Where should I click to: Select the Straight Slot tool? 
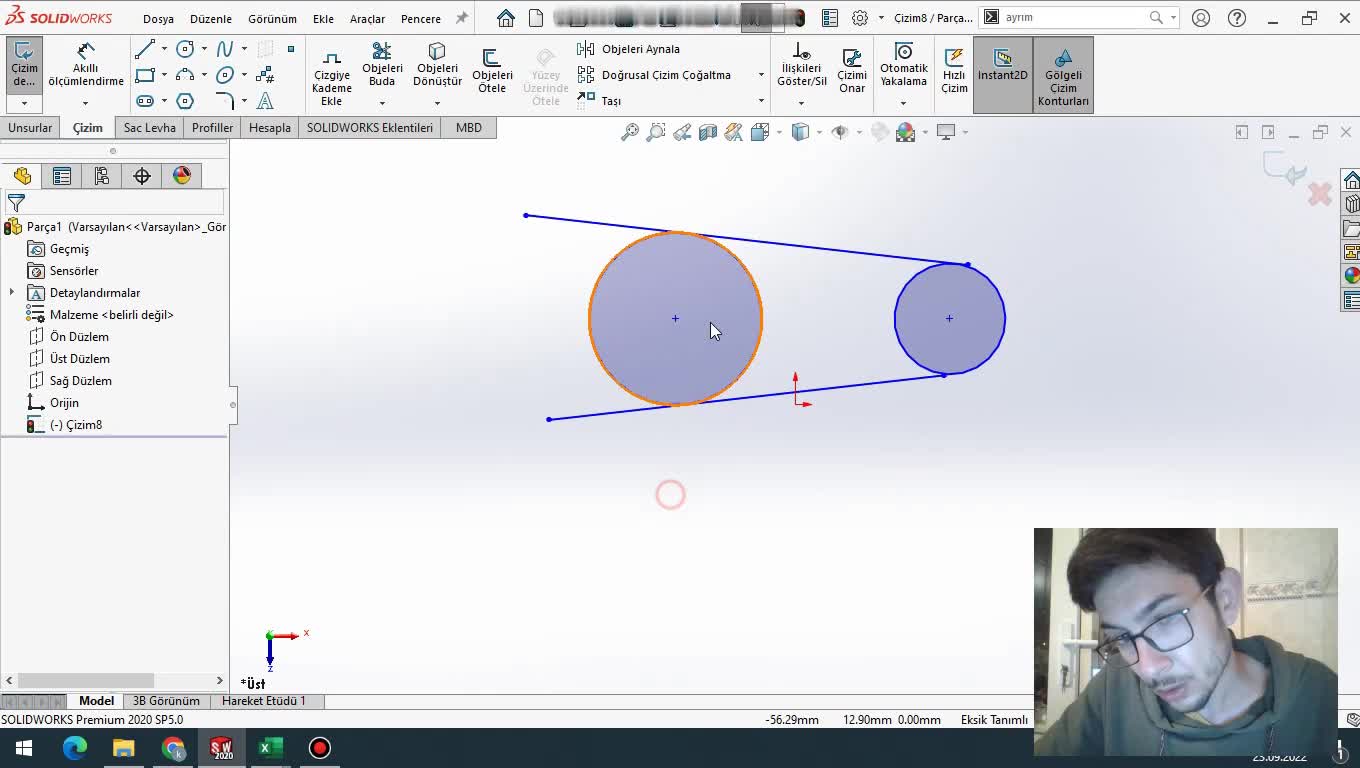145,101
